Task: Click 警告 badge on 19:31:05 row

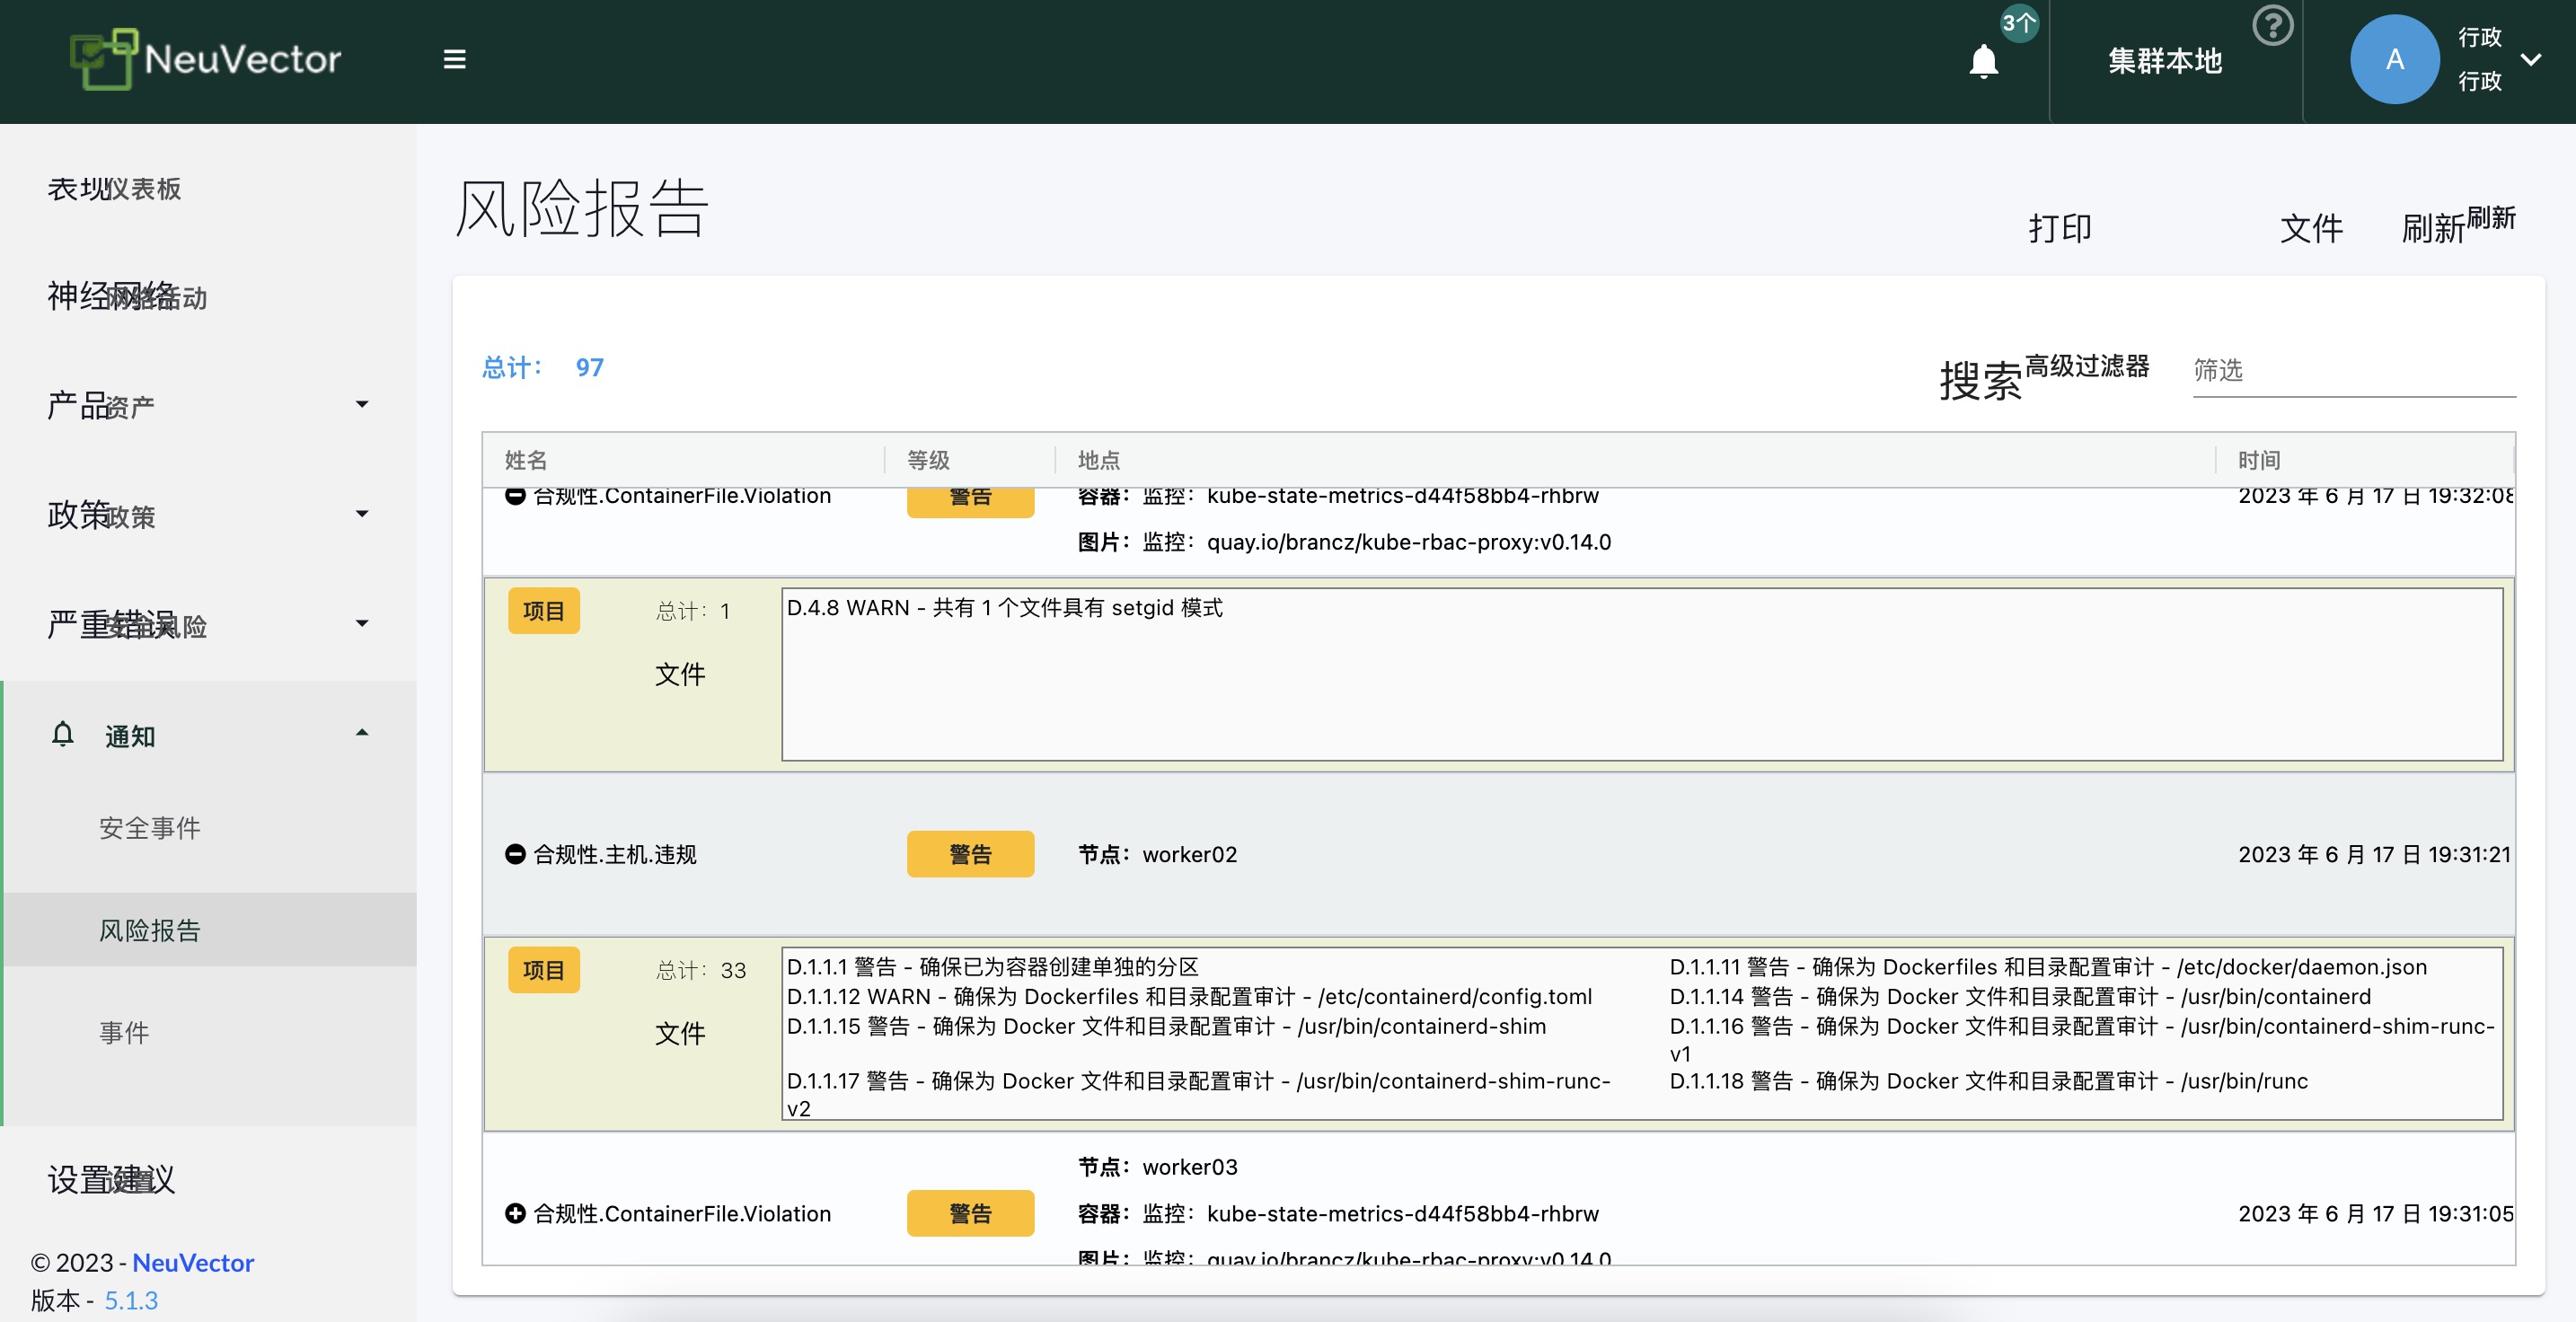Action: [x=970, y=1213]
